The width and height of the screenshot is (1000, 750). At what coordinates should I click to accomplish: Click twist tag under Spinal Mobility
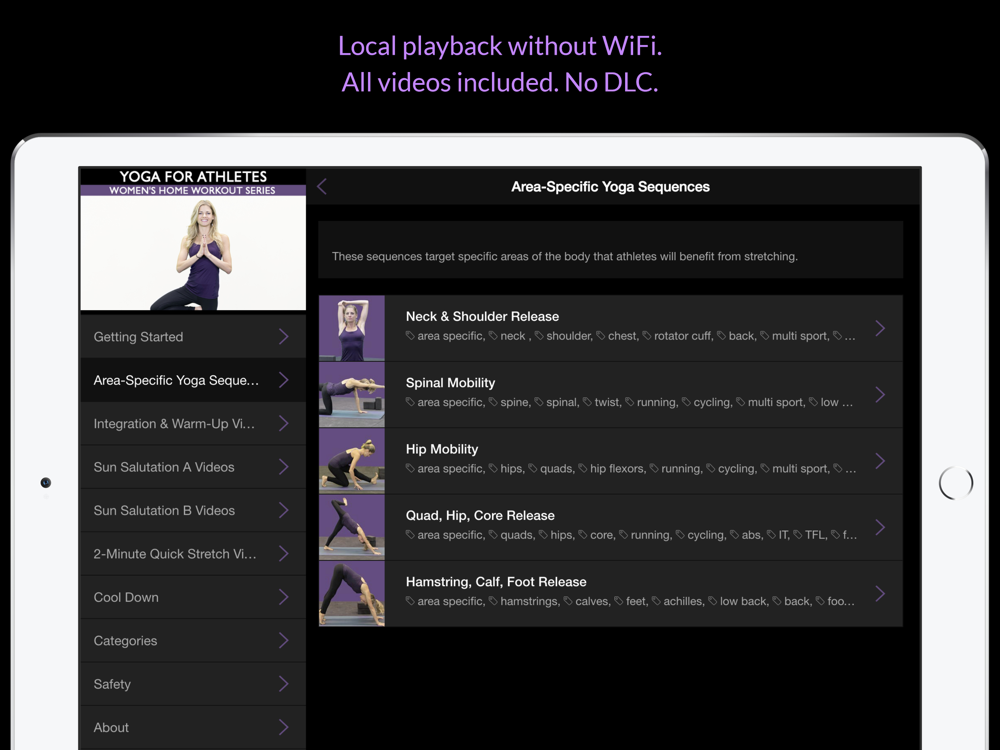[x=601, y=402]
